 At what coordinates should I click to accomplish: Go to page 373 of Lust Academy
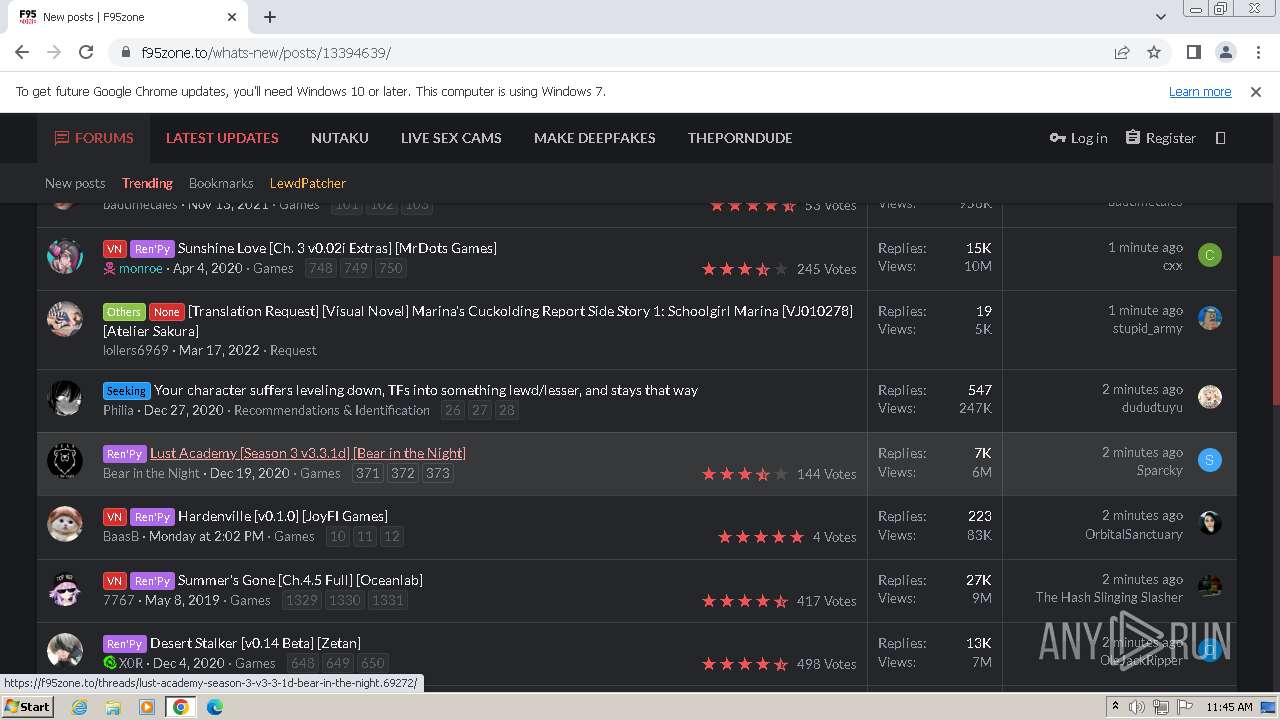click(438, 473)
